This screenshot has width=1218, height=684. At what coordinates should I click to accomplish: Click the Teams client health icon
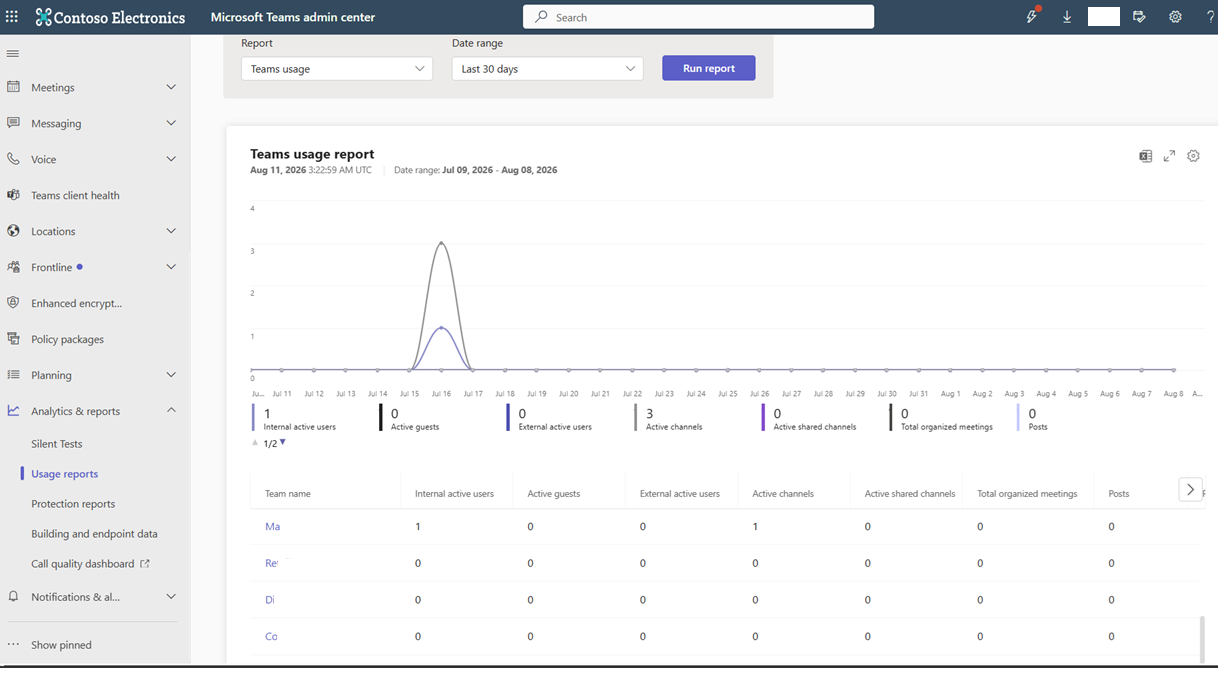pyautogui.click(x=13, y=195)
